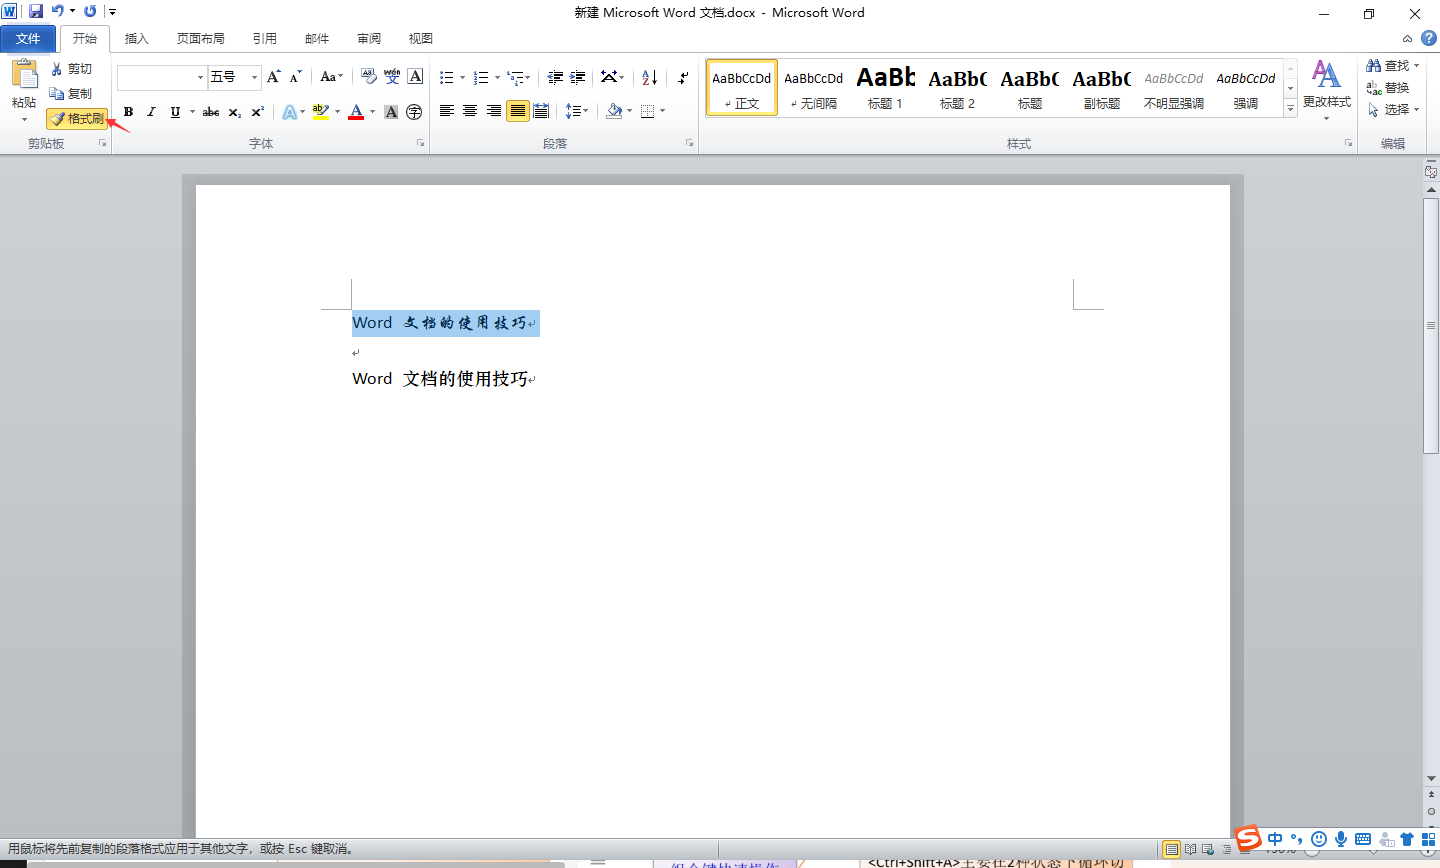This screenshot has width=1440, height=868.
Task: Click the Phonetic Guide (wén) icon
Action: (392, 77)
